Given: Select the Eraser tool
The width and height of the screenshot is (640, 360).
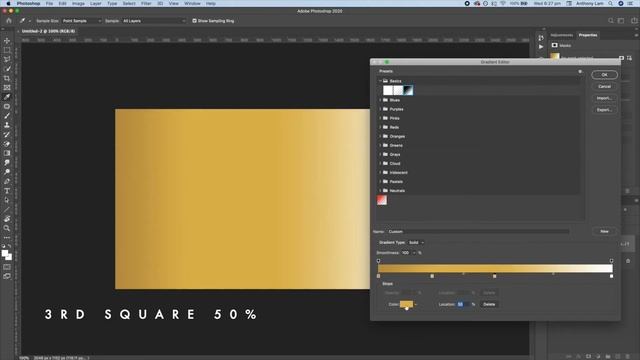Looking at the screenshot, I should point(7,144).
